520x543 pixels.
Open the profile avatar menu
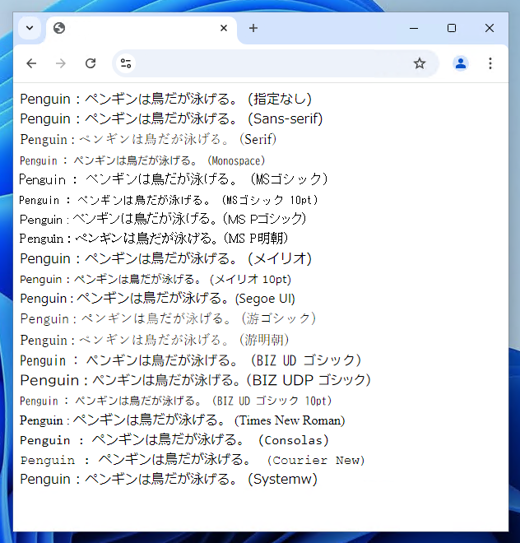pyautogui.click(x=460, y=63)
